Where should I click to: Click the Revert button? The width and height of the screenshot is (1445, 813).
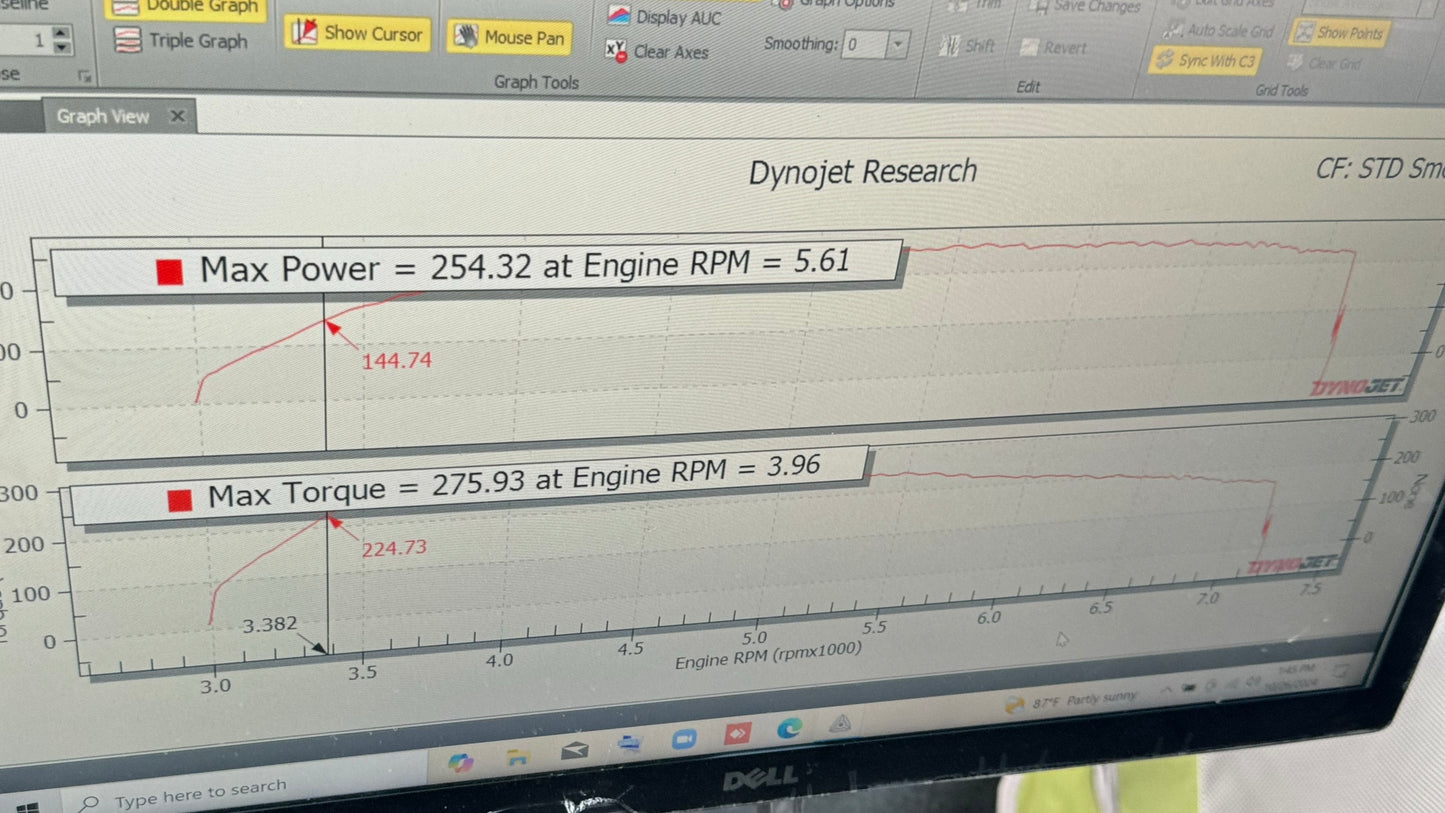click(1055, 47)
